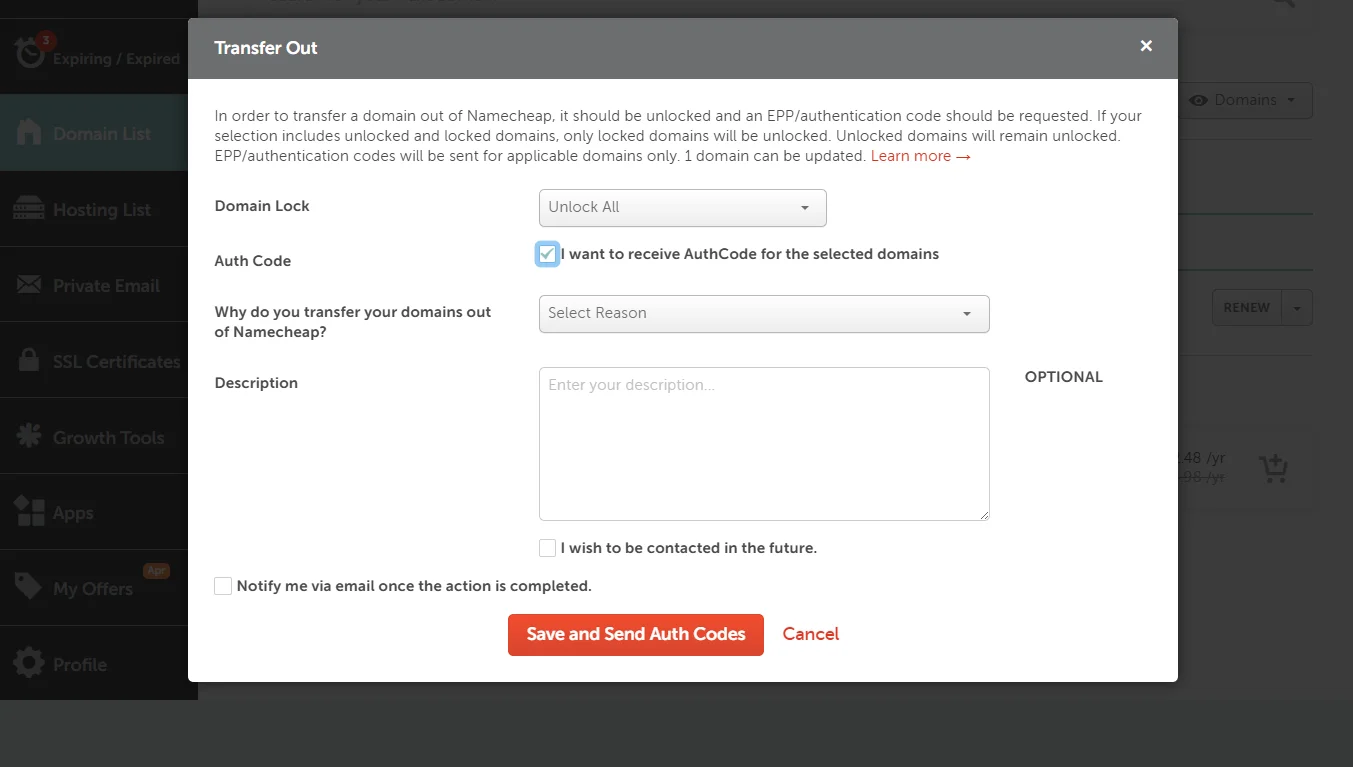
Task: Expand the arrow beside RENEW
Action: tap(1297, 307)
